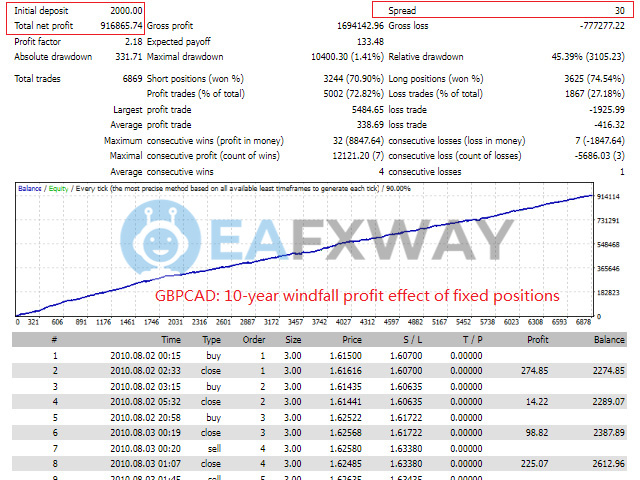Click the S/L cell 1.61722 in row 5

click(x=406, y=418)
